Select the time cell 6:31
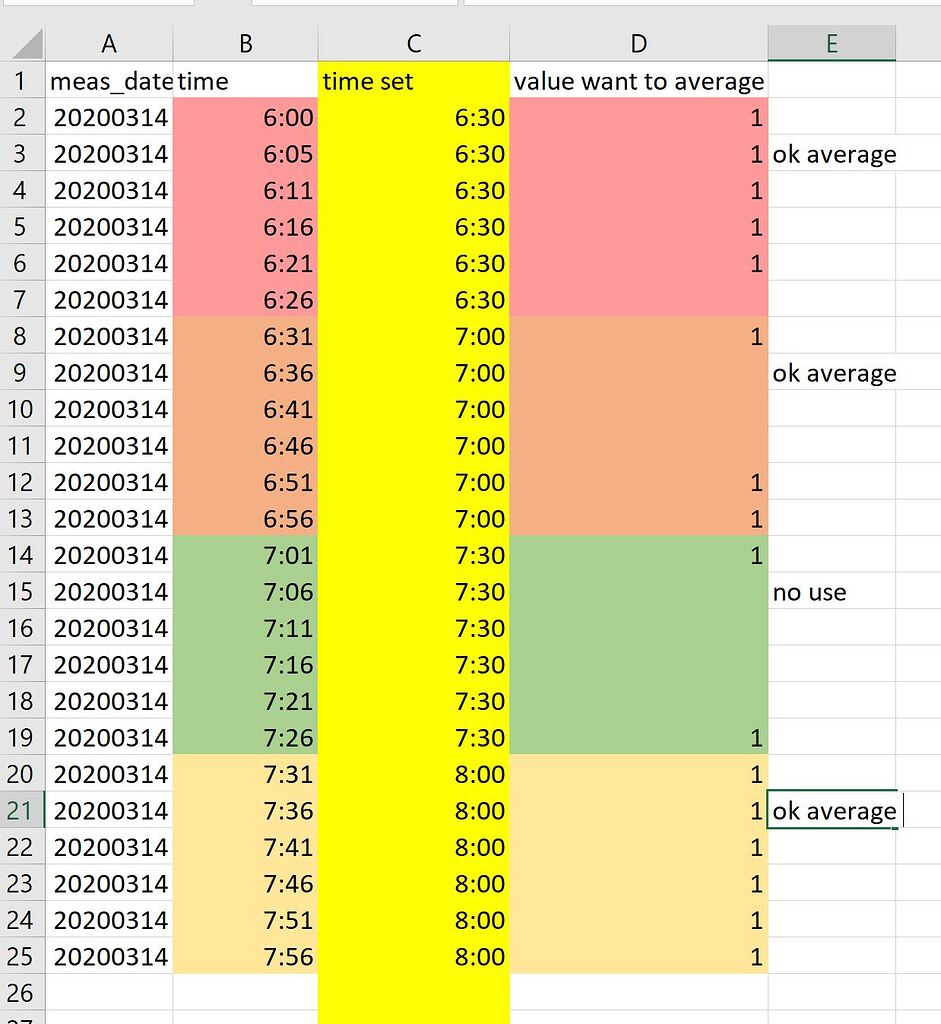The height and width of the screenshot is (1024, 941). [246, 336]
